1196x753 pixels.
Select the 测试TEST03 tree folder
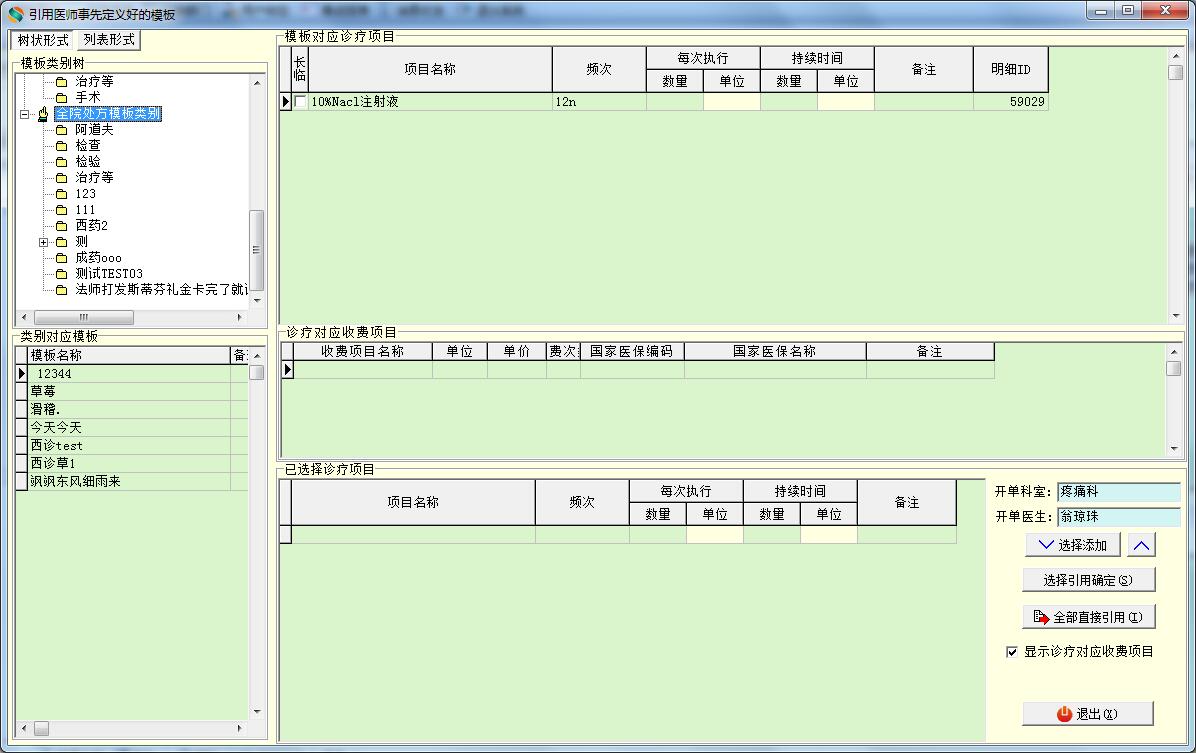pyautogui.click(x=108, y=274)
